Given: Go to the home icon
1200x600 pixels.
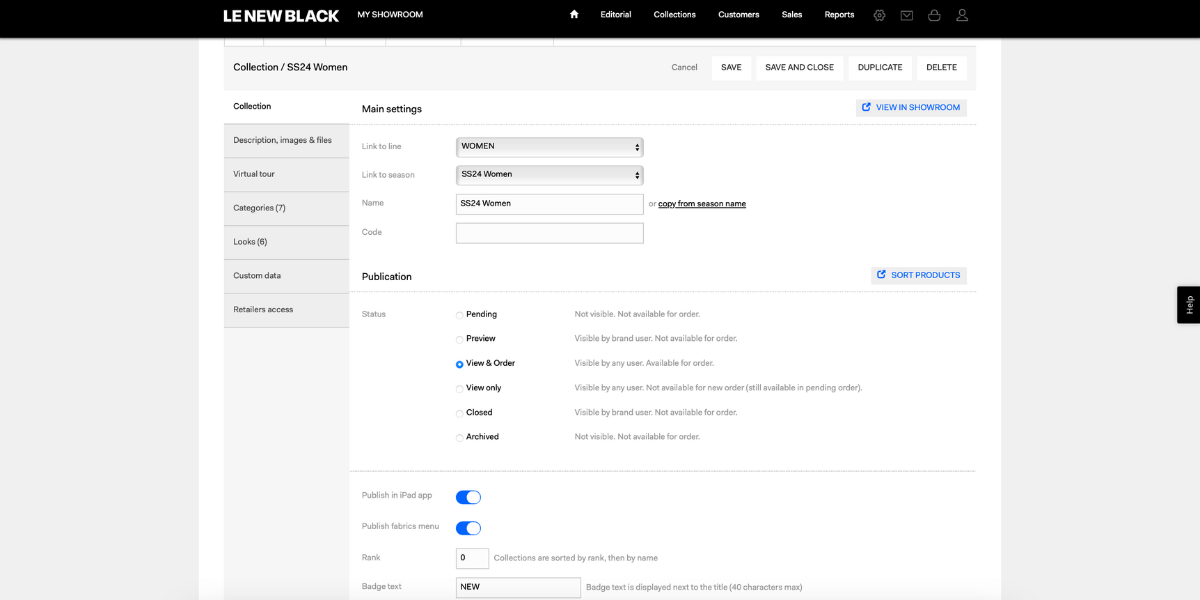Looking at the screenshot, I should tap(574, 15).
